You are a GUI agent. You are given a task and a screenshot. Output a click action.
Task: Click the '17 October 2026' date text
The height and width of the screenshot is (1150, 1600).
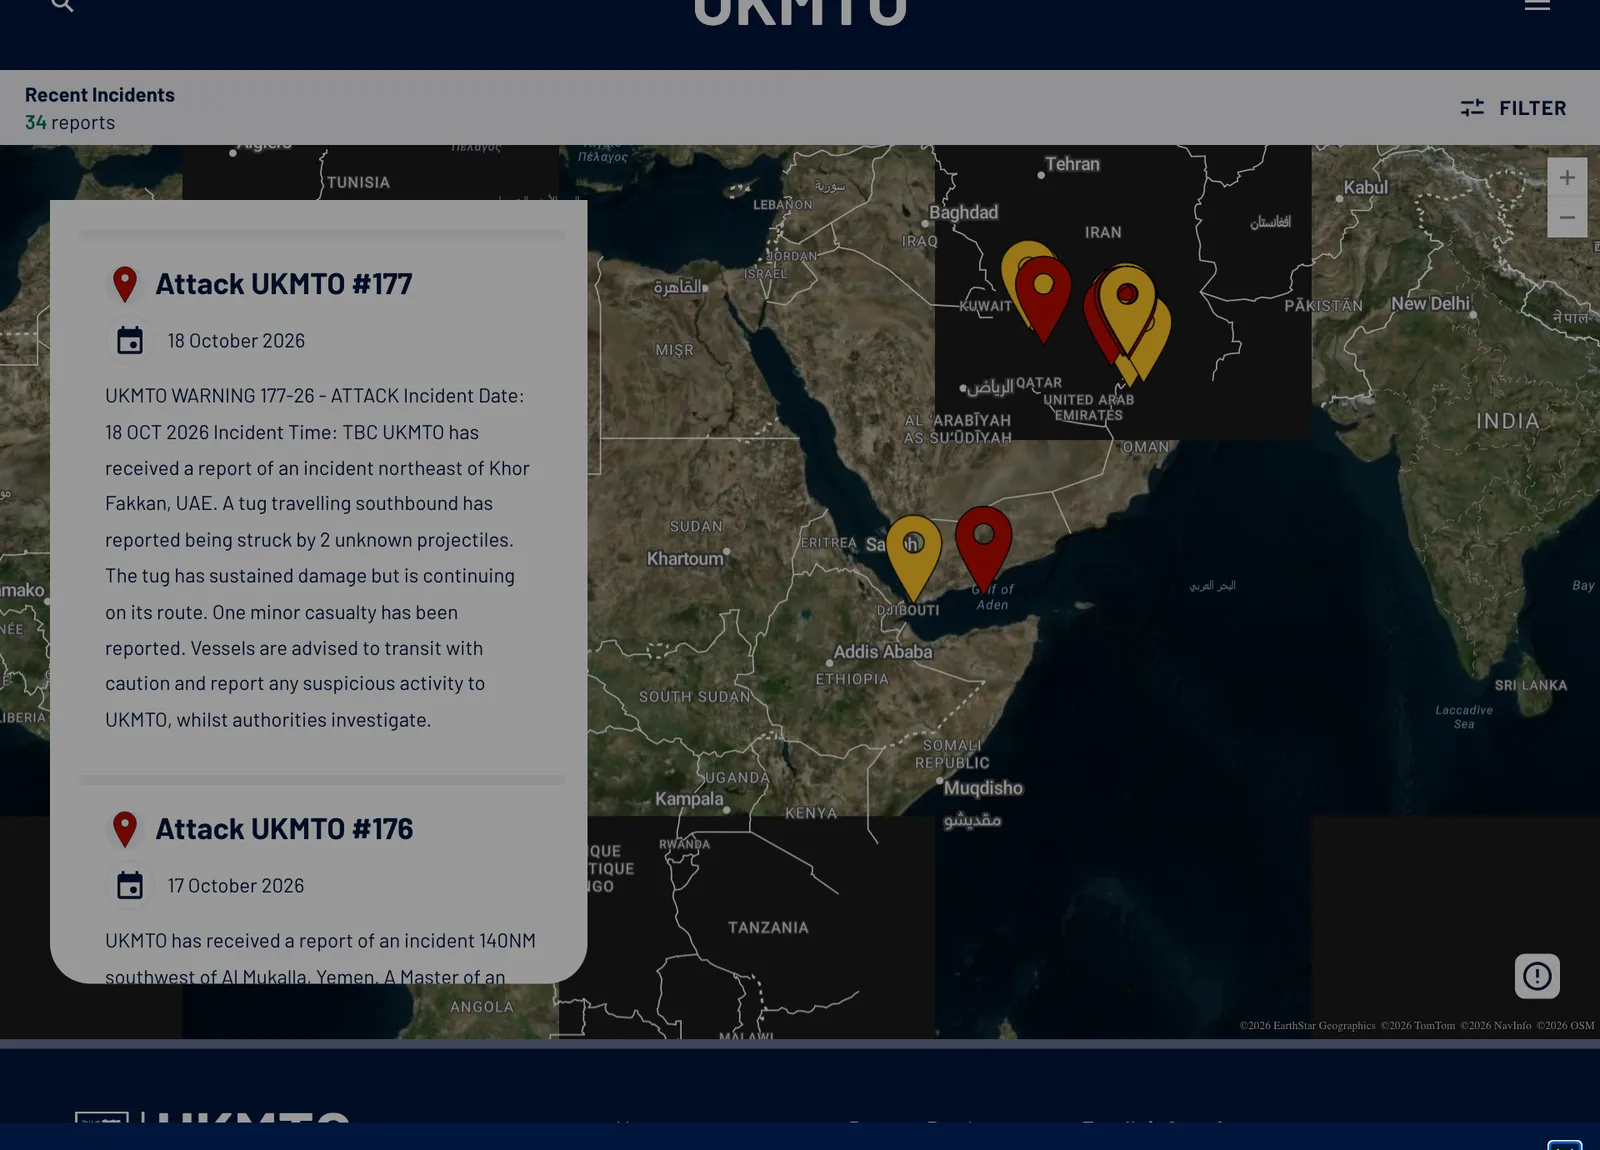(x=236, y=886)
